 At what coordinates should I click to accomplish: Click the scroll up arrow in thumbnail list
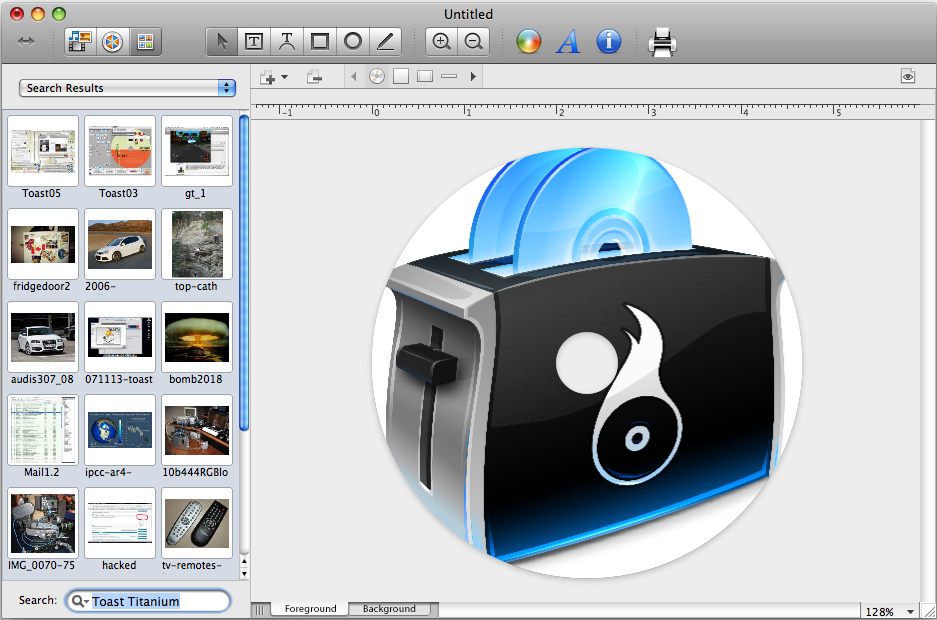244,562
